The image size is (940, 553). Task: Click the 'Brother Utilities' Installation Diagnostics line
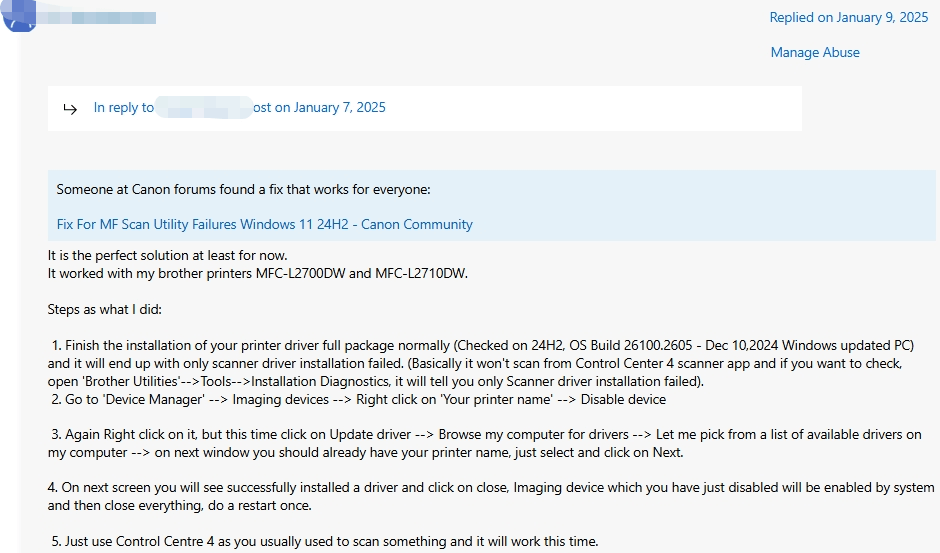tap(376, 381)
